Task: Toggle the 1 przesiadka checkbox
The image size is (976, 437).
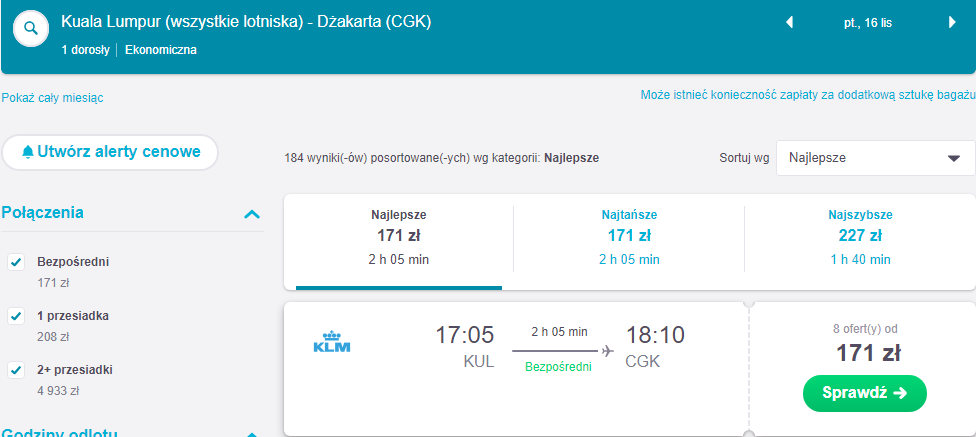Action: point(16,316)
